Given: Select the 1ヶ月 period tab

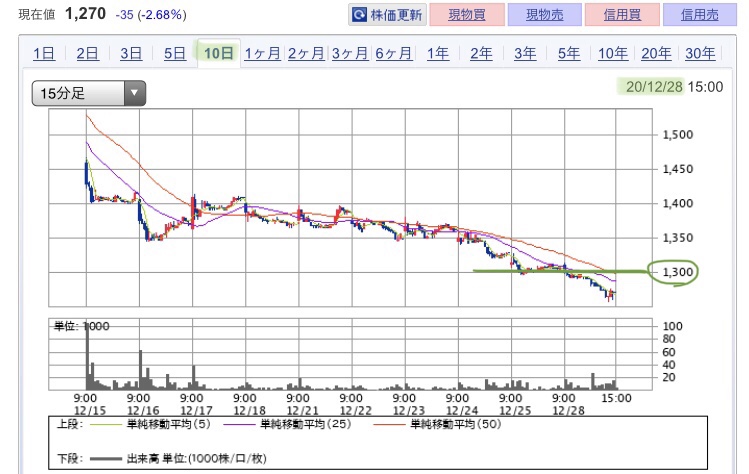Looking at the screenshot, I should click(262, 53).
